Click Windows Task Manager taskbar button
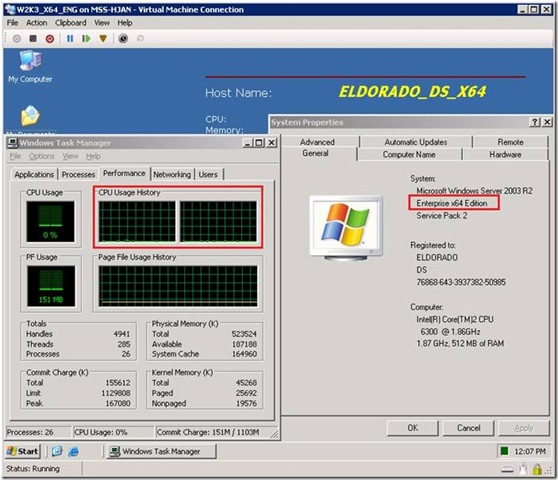The image size is (558, 480). pos(161,452)
